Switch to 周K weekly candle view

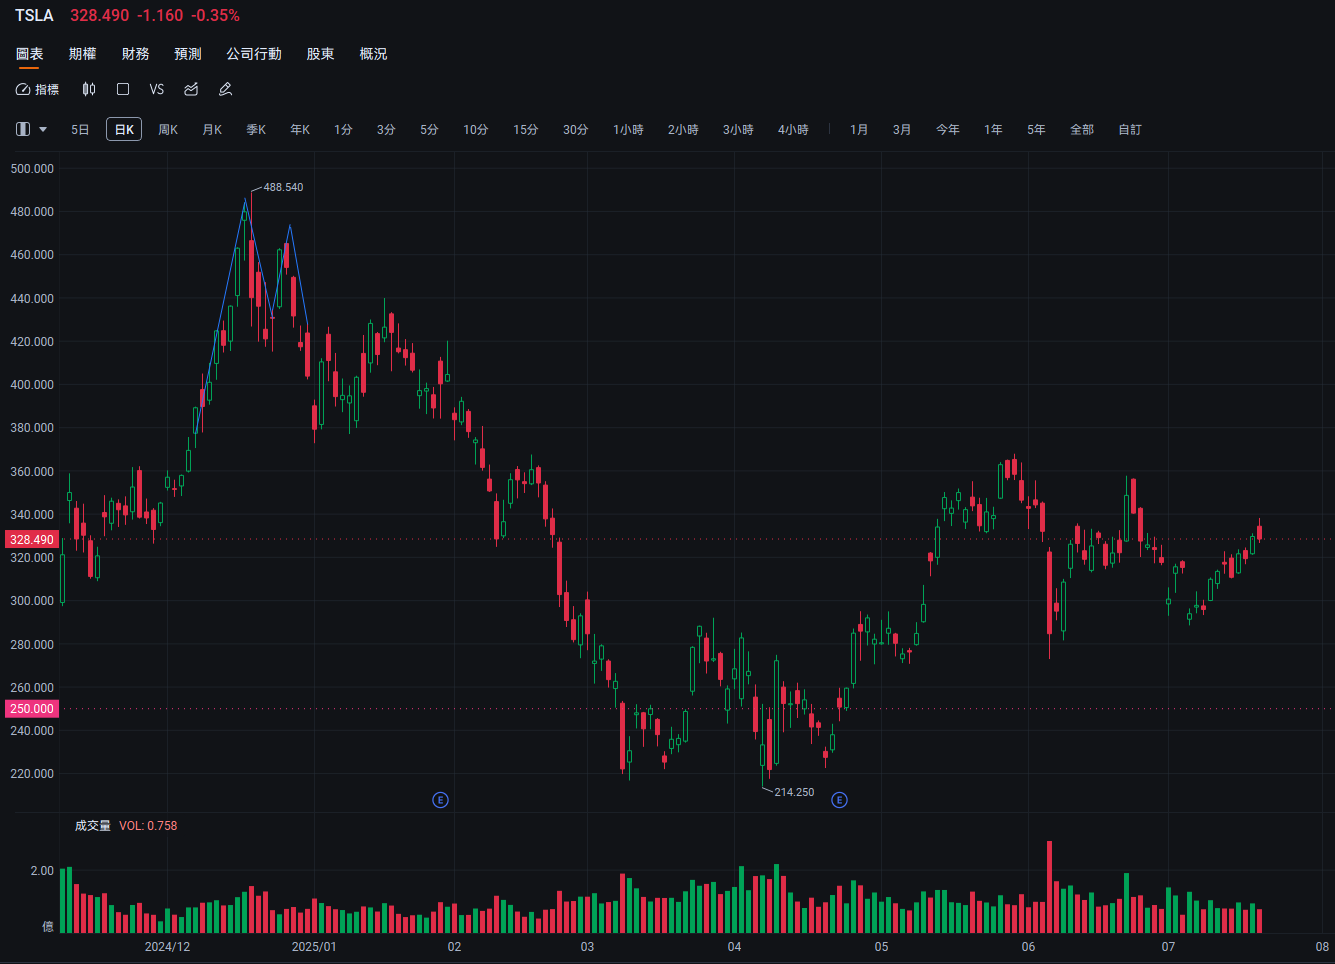tap(167, 129)
